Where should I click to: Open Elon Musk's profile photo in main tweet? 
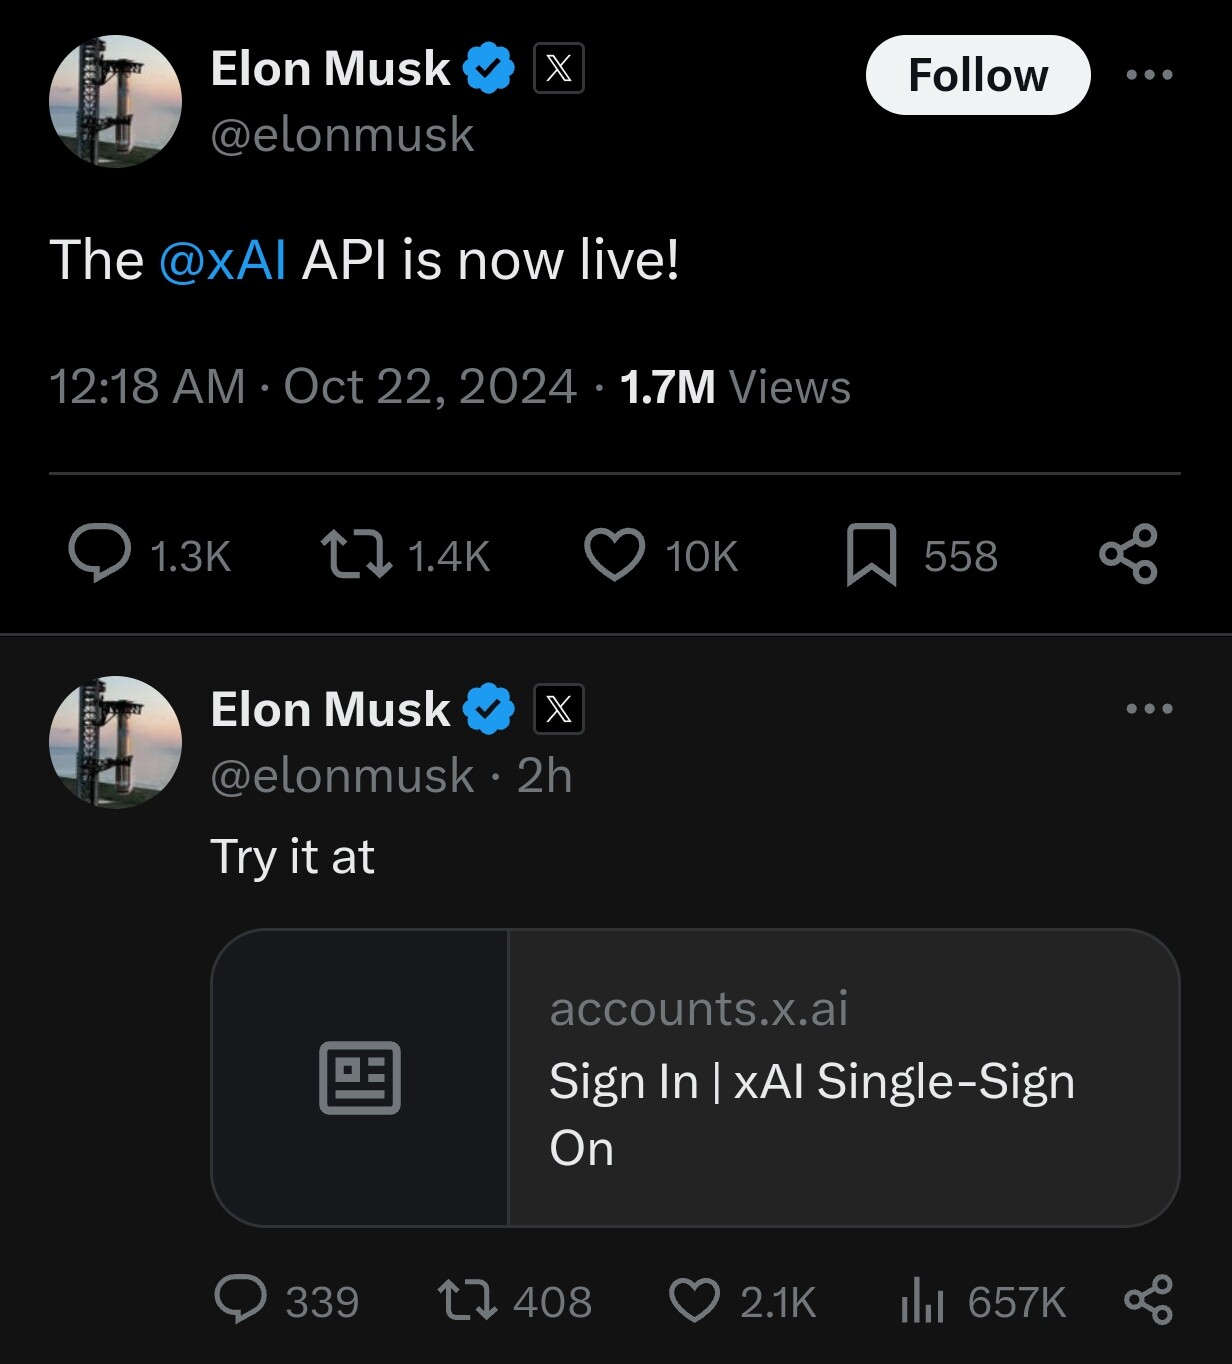coord(115,101)
